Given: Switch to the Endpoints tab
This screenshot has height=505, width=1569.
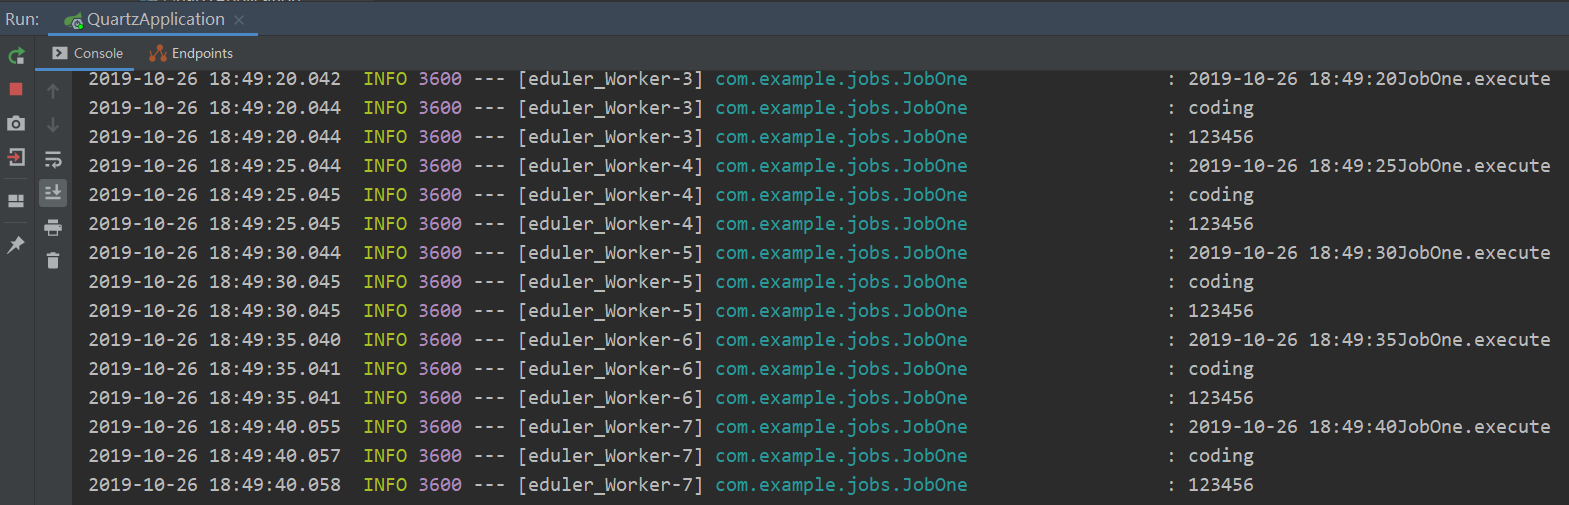Looking at the screenshot, I should pos(191,53).
